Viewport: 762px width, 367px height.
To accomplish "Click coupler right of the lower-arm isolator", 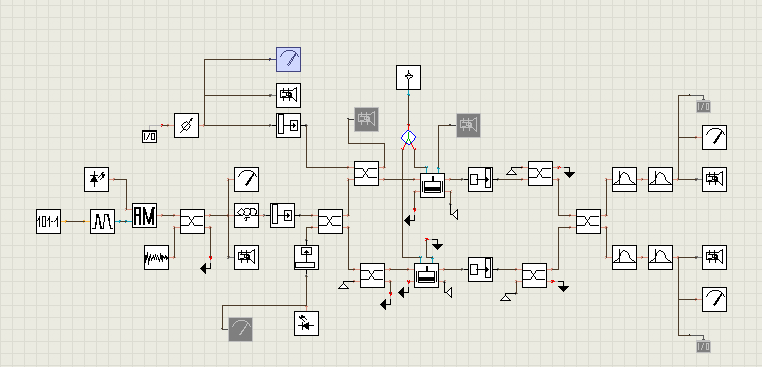I will [535, 276].
